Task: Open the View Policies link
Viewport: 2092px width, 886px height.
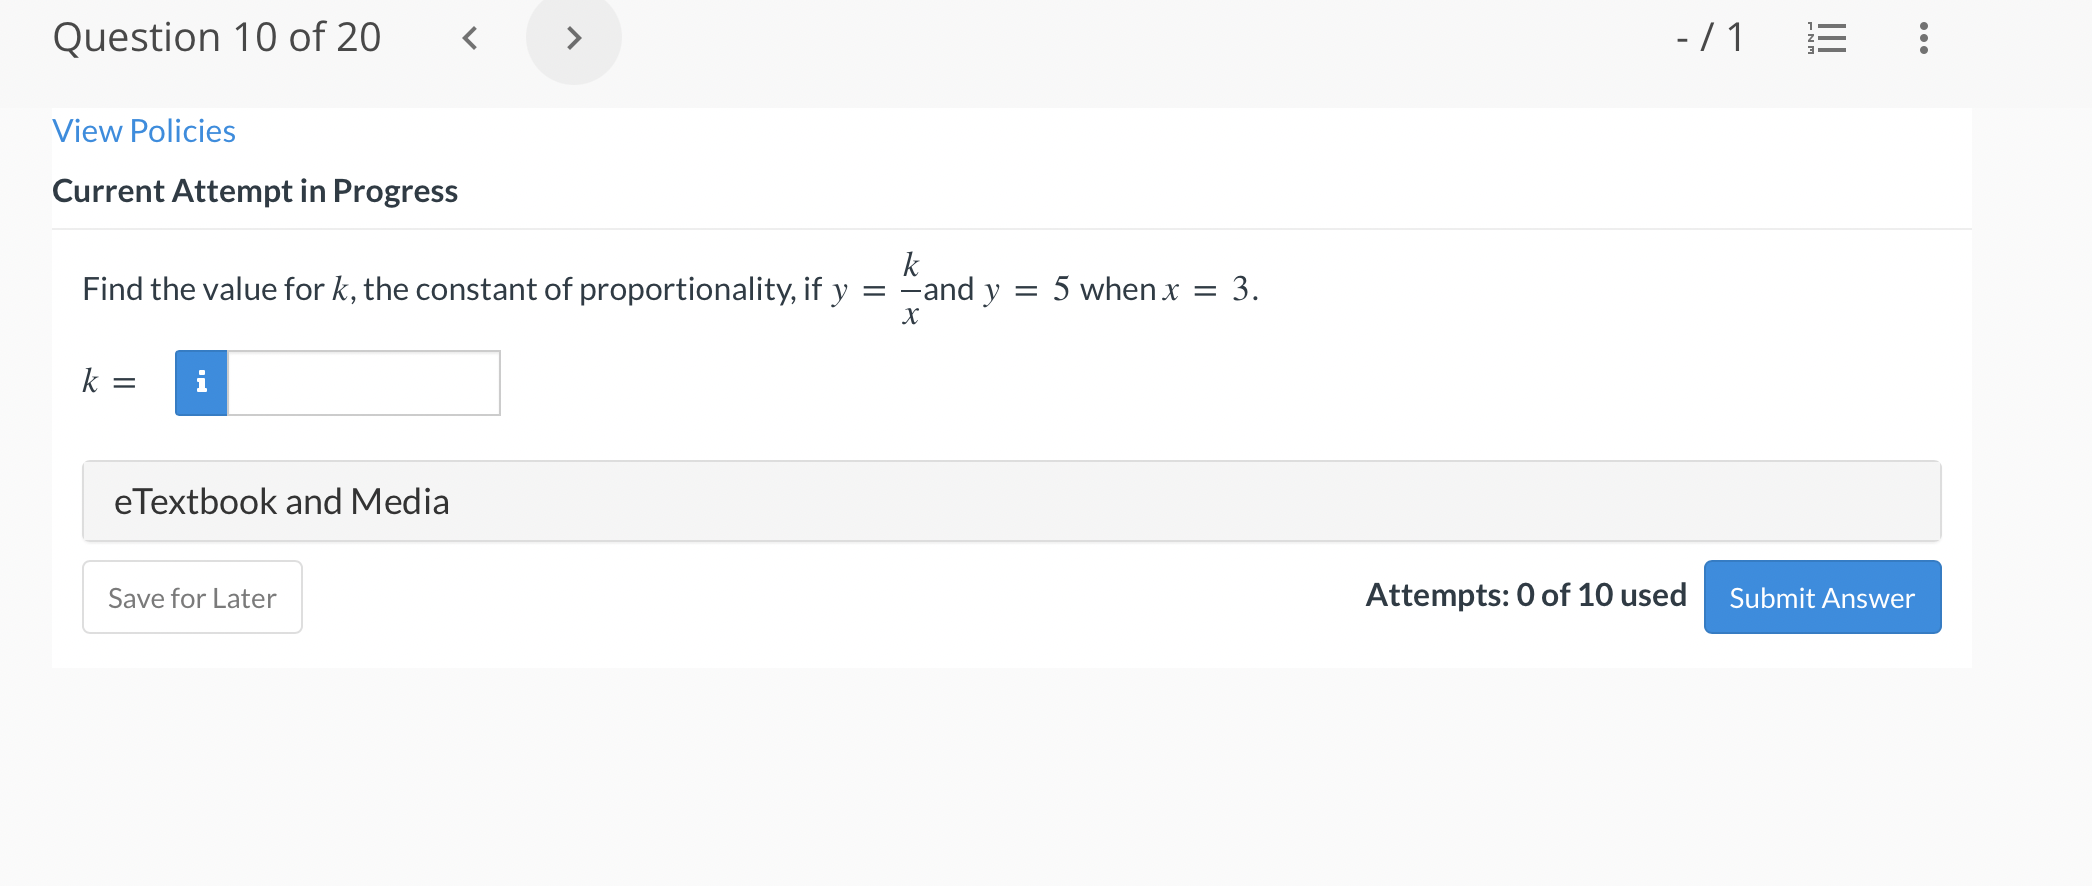Action: point(143,130)
